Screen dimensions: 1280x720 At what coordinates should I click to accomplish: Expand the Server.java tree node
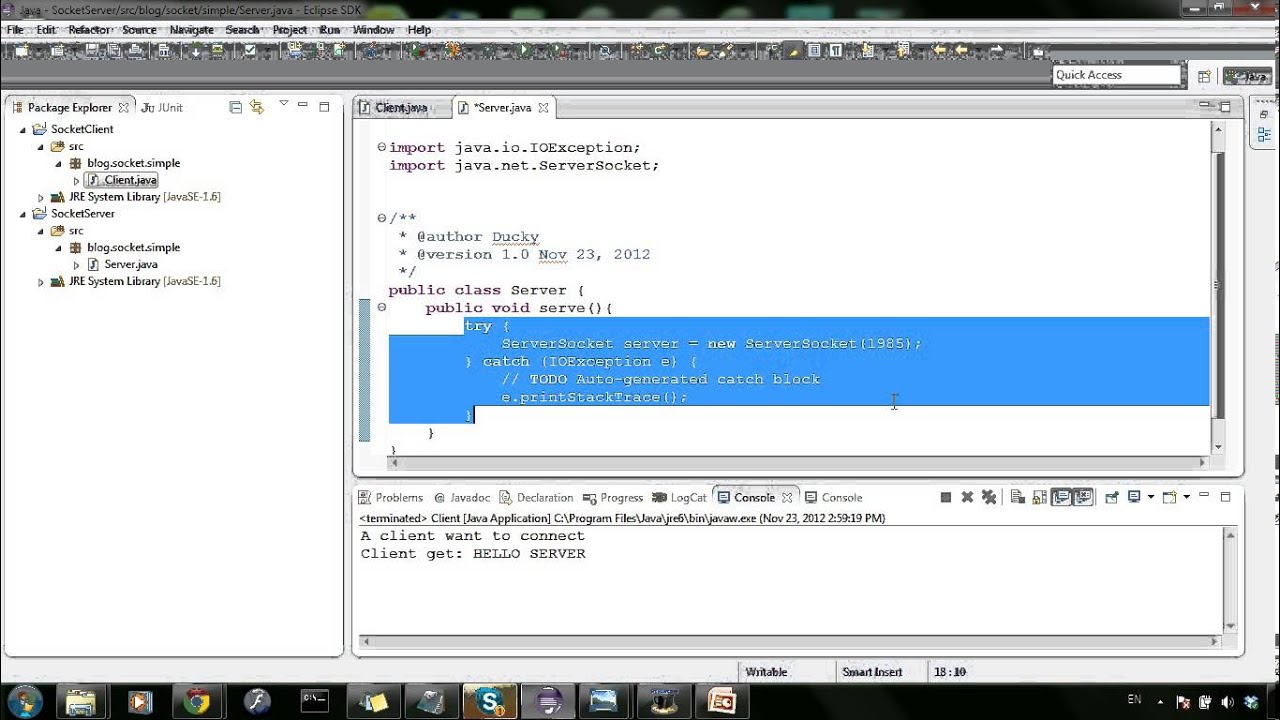click(76, 265)
